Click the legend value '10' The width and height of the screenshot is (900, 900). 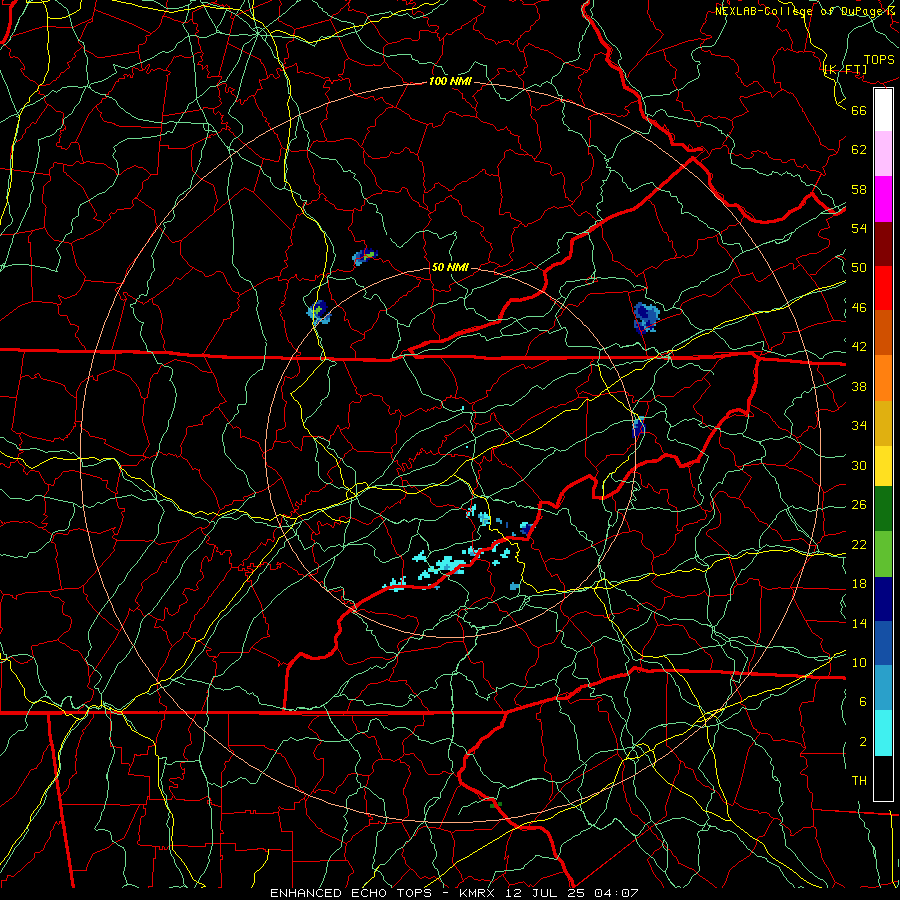tap(859, 662)
